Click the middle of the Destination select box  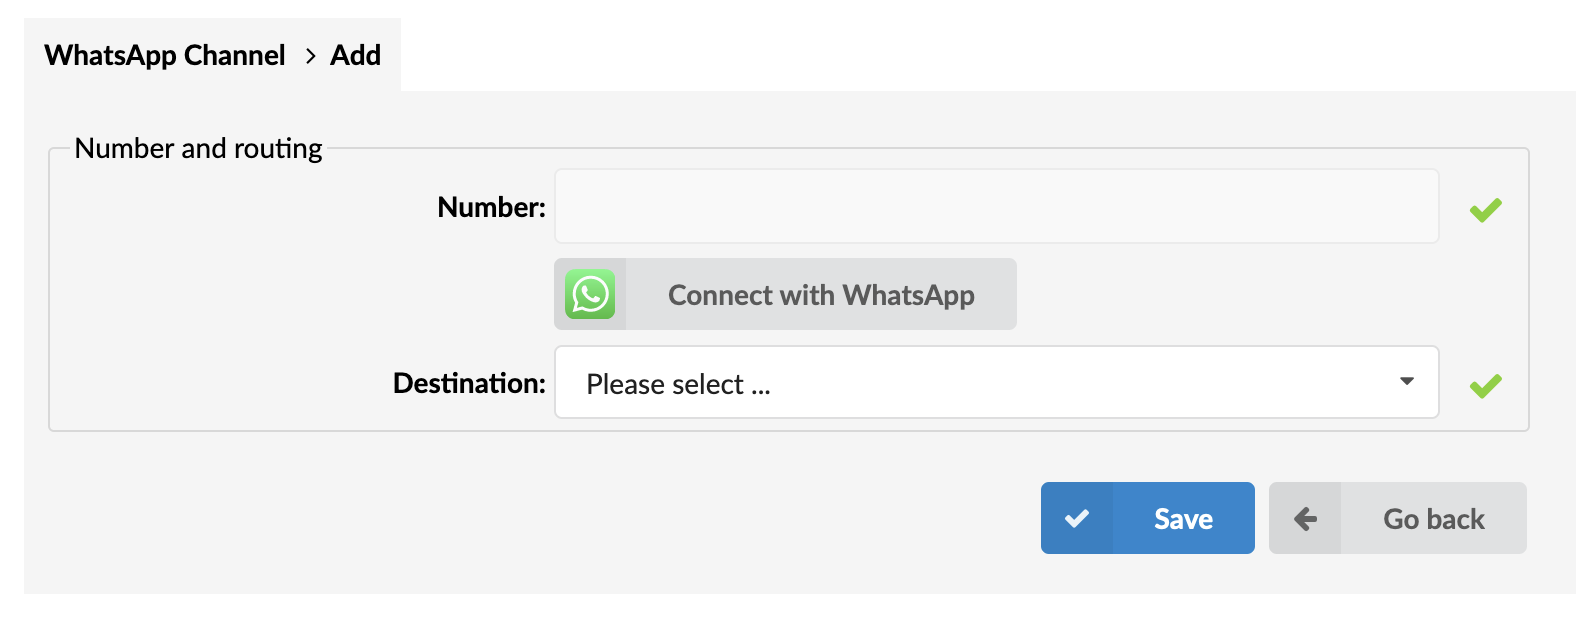click(x=996, y=382)
